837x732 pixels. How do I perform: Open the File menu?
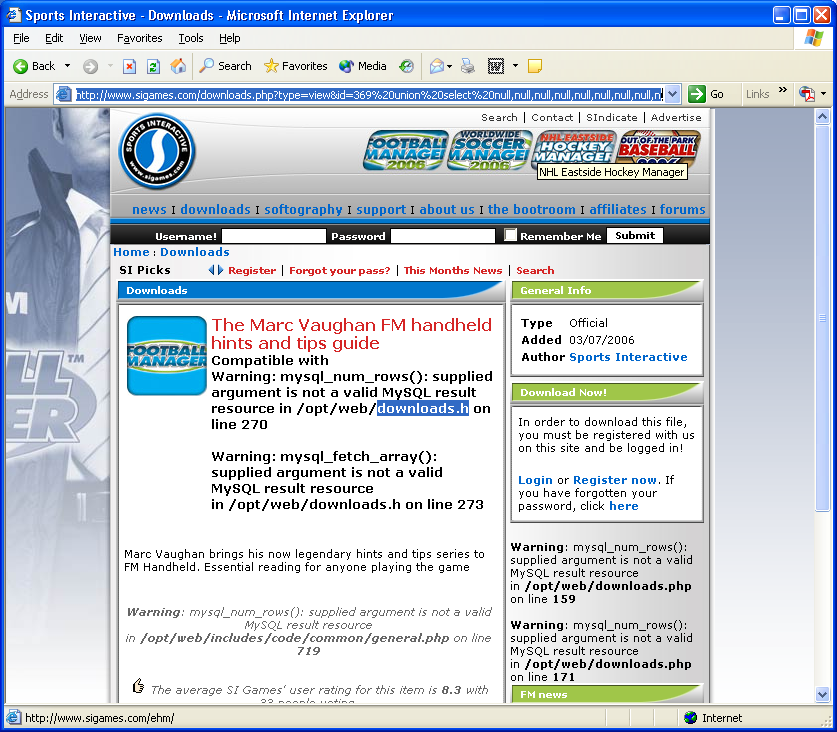[21, 38]
